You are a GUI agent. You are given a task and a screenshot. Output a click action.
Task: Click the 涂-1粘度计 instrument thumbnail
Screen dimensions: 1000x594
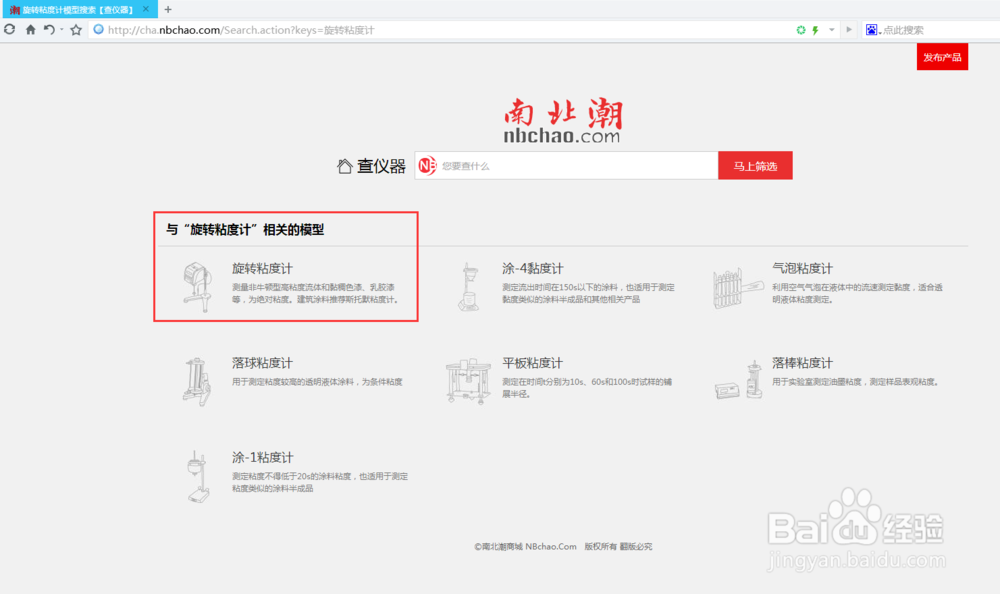tap(198, 477)
